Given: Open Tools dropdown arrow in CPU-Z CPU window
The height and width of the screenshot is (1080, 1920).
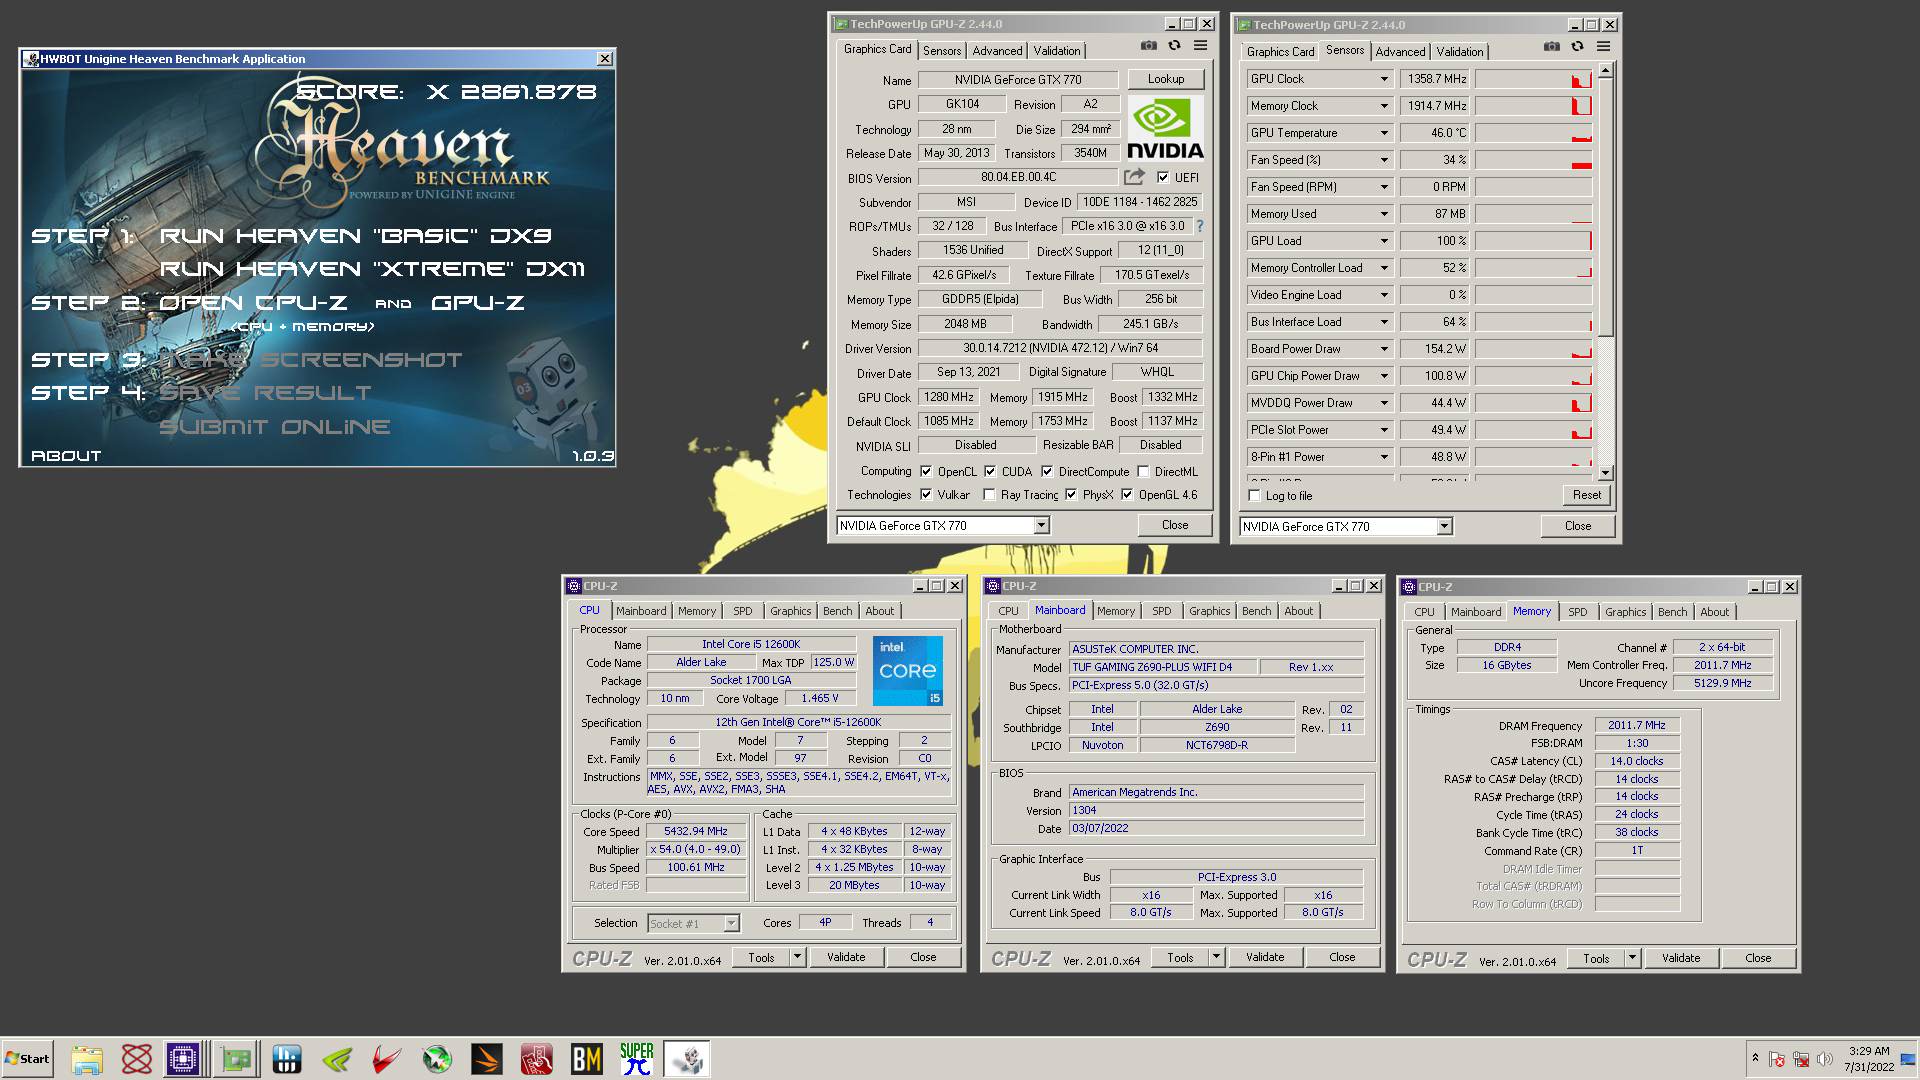Looking at the screenshot, I should 797,958.
